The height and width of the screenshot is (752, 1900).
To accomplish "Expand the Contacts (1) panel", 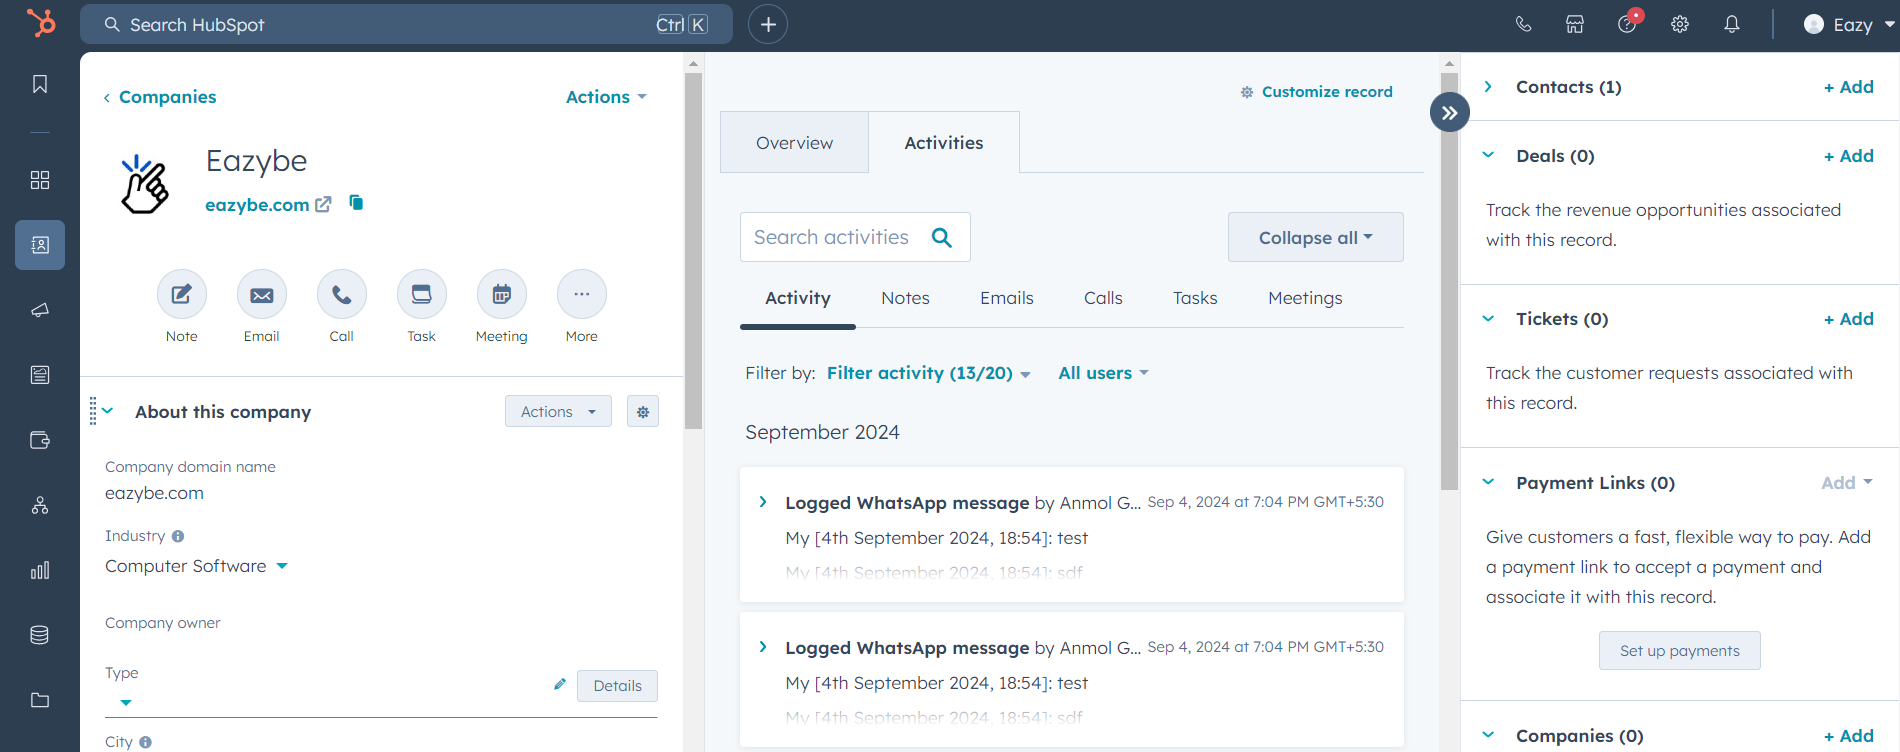I will (1488, 87).
